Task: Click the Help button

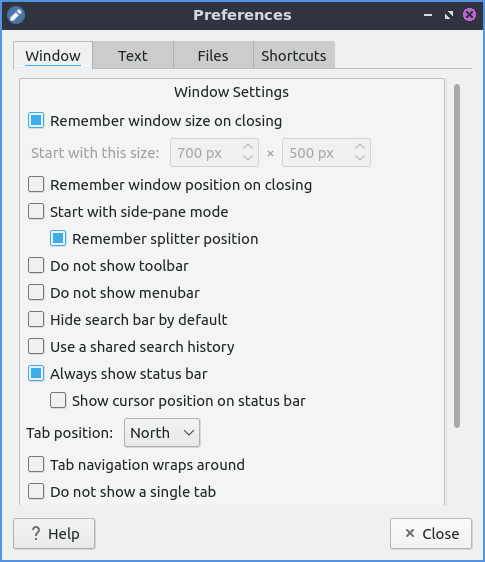Action: [x=54, y=533]
